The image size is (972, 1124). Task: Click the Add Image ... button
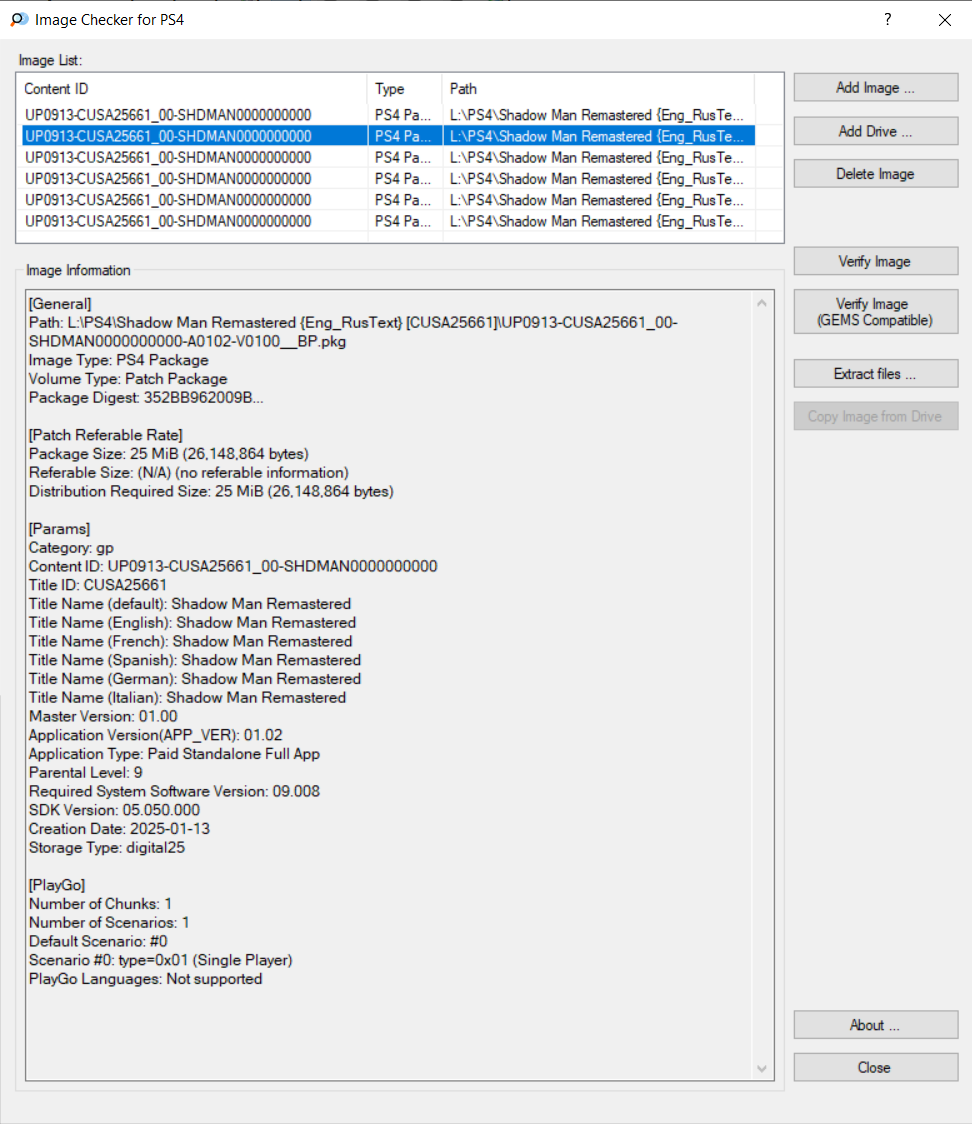coord(875,87)
